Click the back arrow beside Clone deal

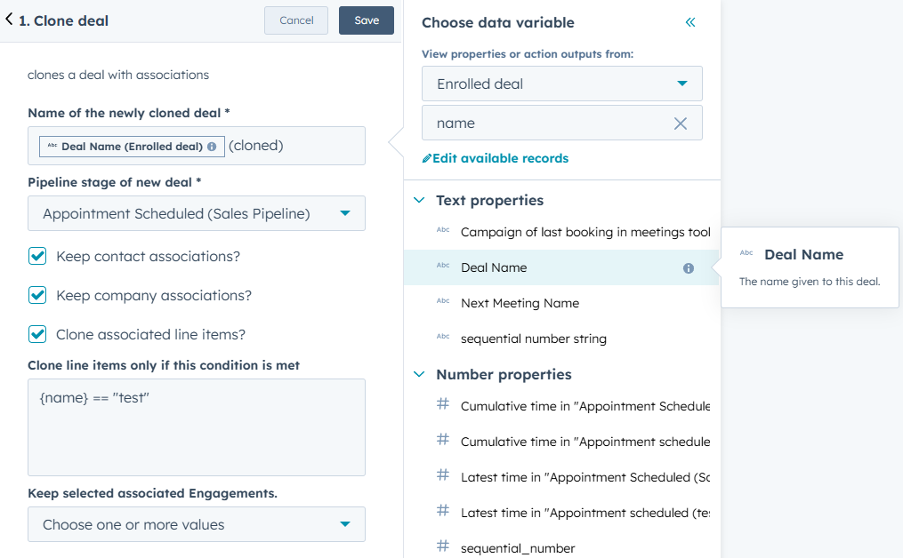(10, 20)
